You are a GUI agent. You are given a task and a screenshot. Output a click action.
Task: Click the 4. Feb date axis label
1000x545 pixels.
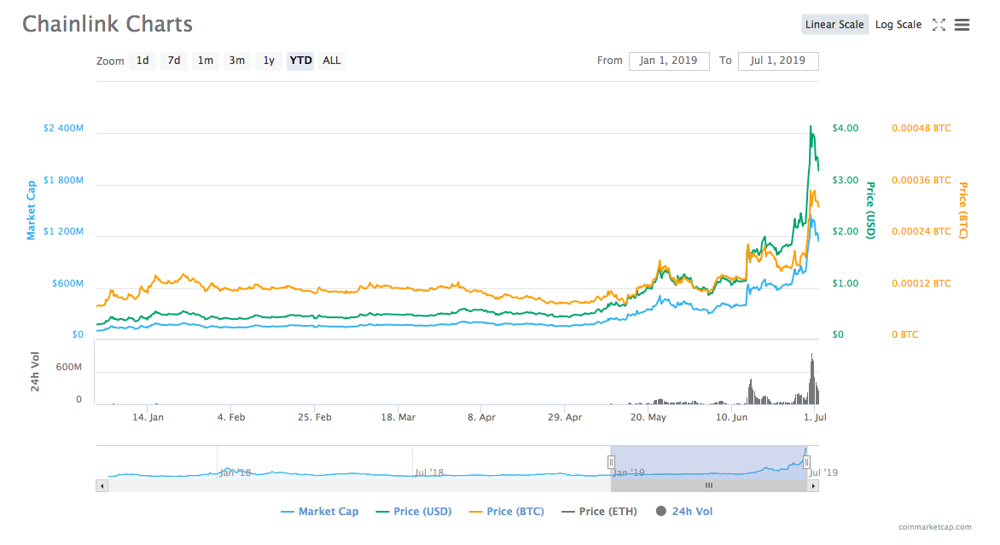[231, 418]
